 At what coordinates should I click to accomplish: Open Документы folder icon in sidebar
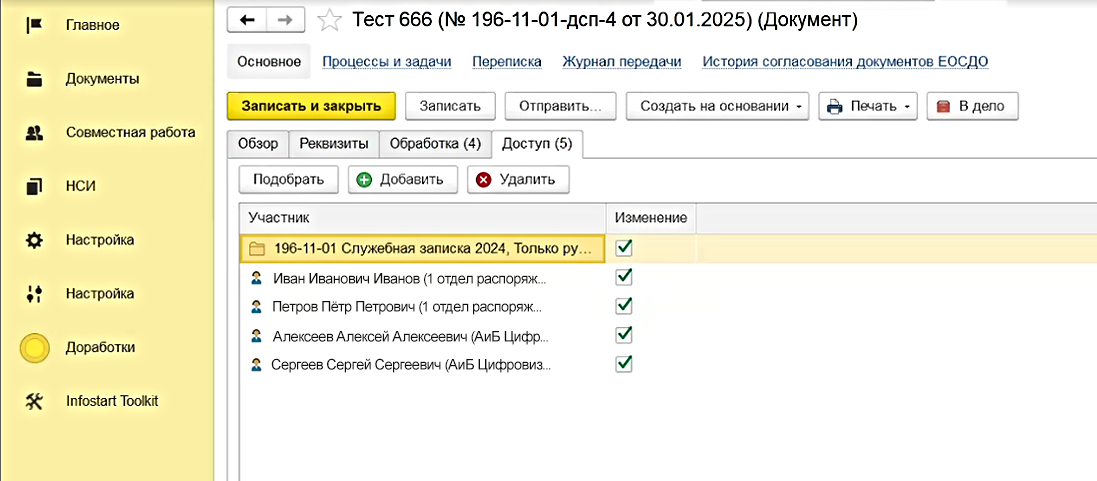click(35, 79)
